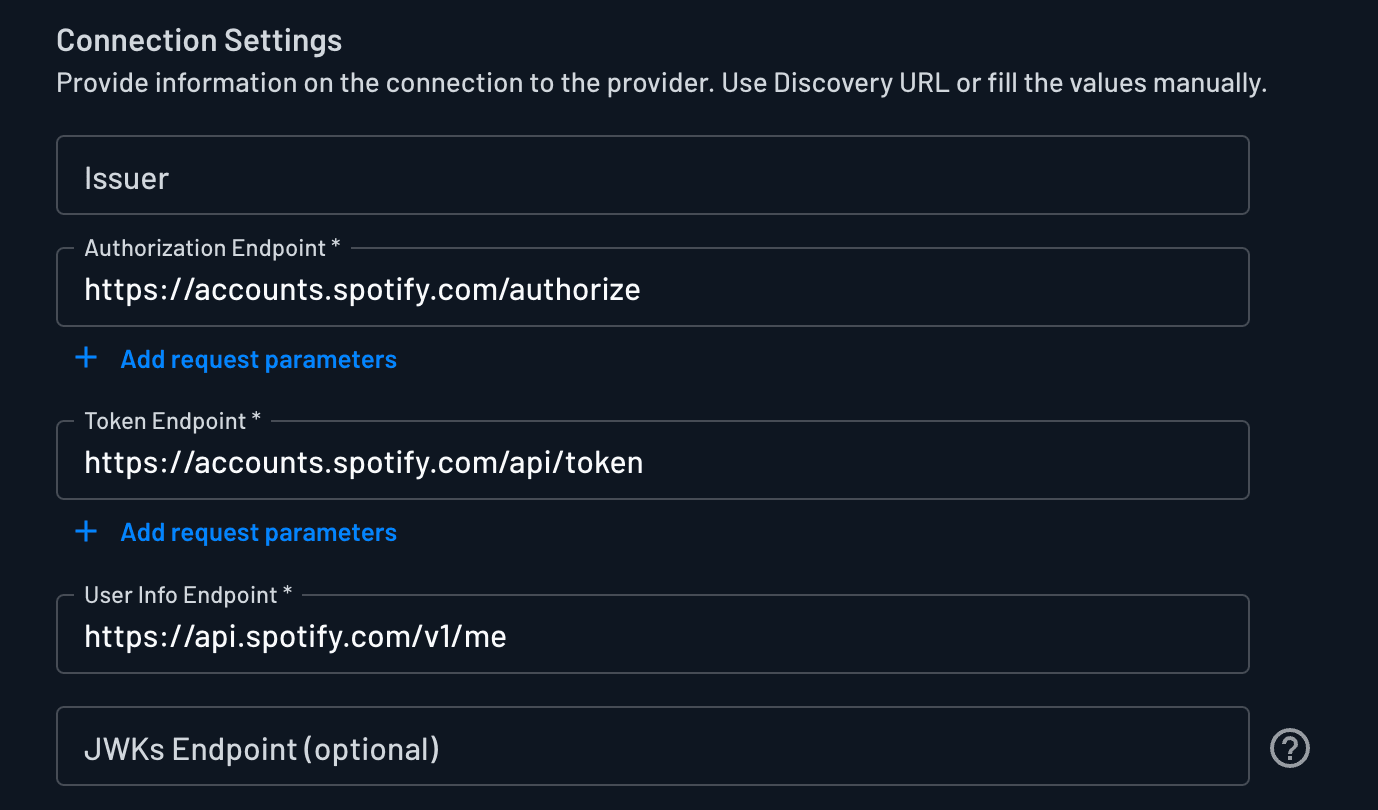Click the User Info Endpoint field
The height and width of the screenshot is (810, 1378).
[650, 634]
